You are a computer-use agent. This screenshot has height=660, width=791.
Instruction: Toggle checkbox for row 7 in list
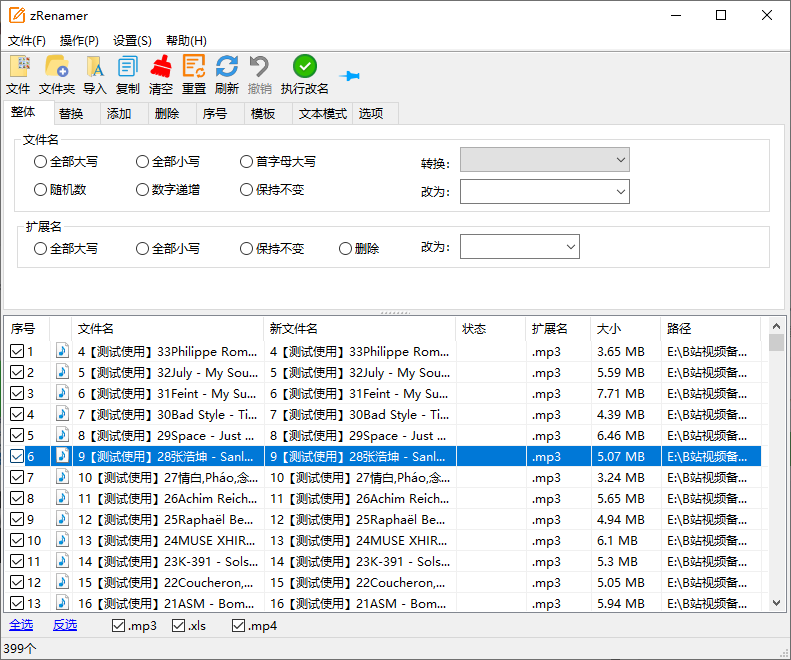(x=17, y=477)
